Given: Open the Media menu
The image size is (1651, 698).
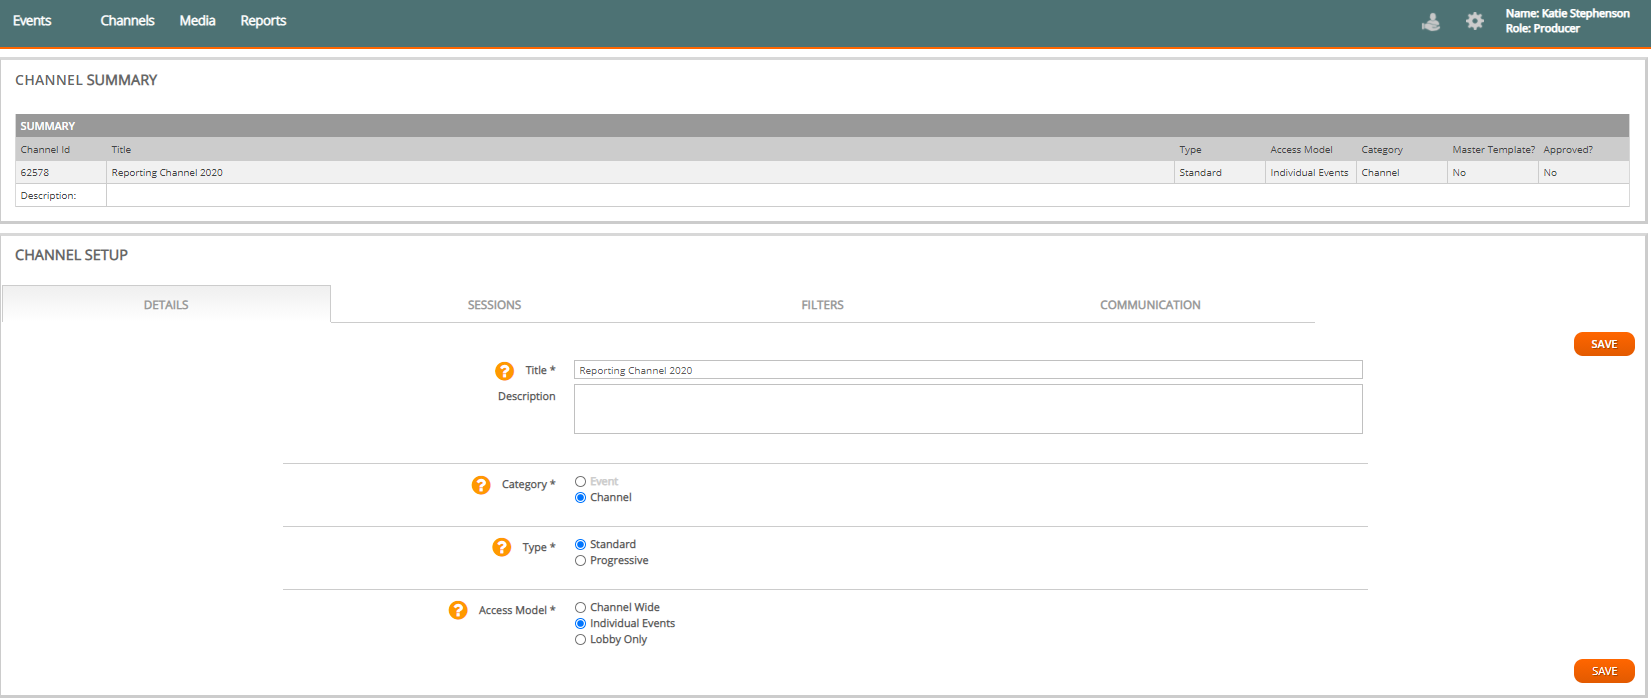Looking at the screenshot, I should [197, 21].
